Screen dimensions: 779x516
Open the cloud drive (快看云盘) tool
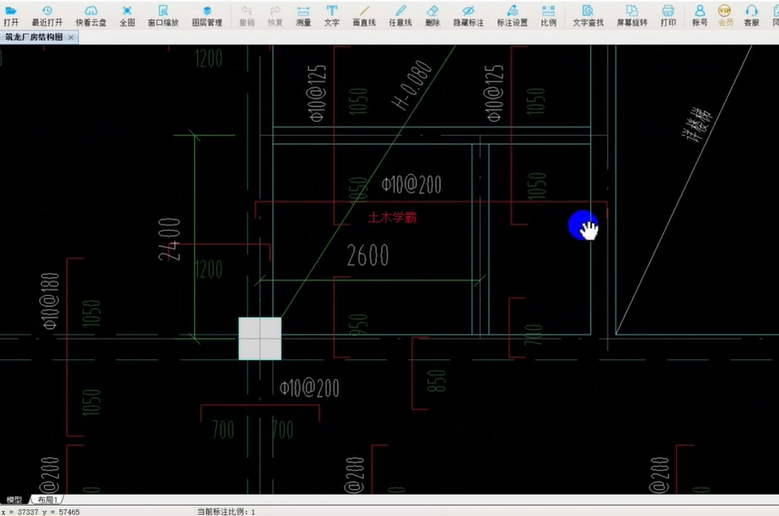tap(91, 14)
